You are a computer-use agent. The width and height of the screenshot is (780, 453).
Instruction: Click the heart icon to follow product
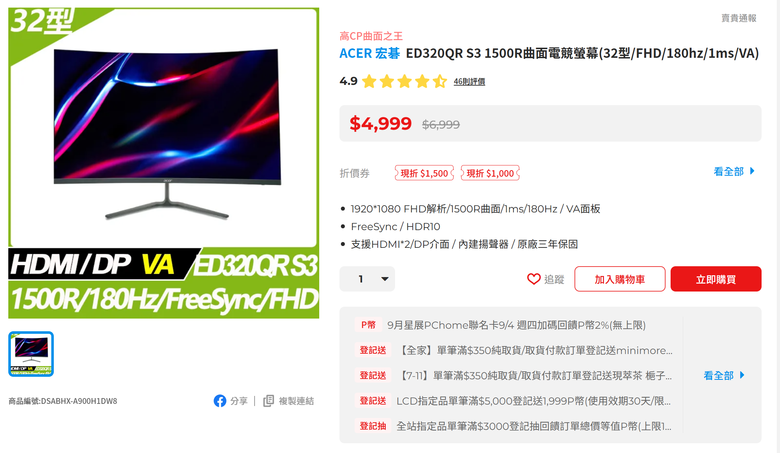533,279
